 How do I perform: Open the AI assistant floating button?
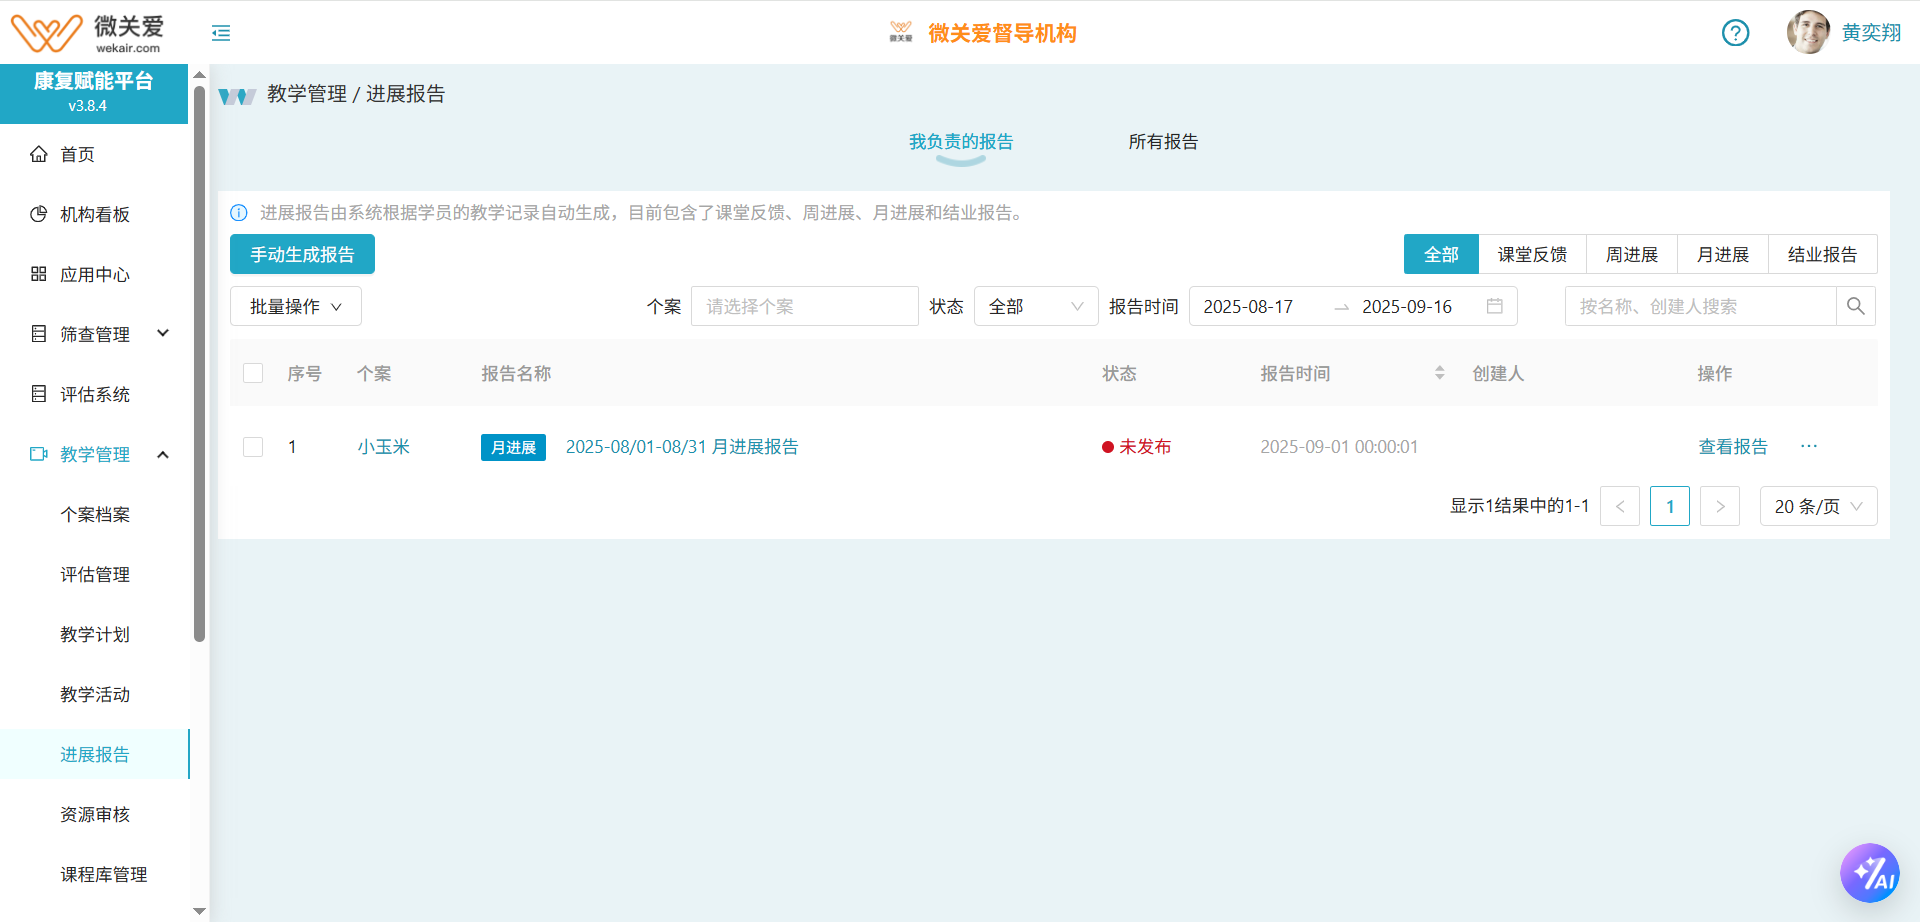coord(1869,873)
